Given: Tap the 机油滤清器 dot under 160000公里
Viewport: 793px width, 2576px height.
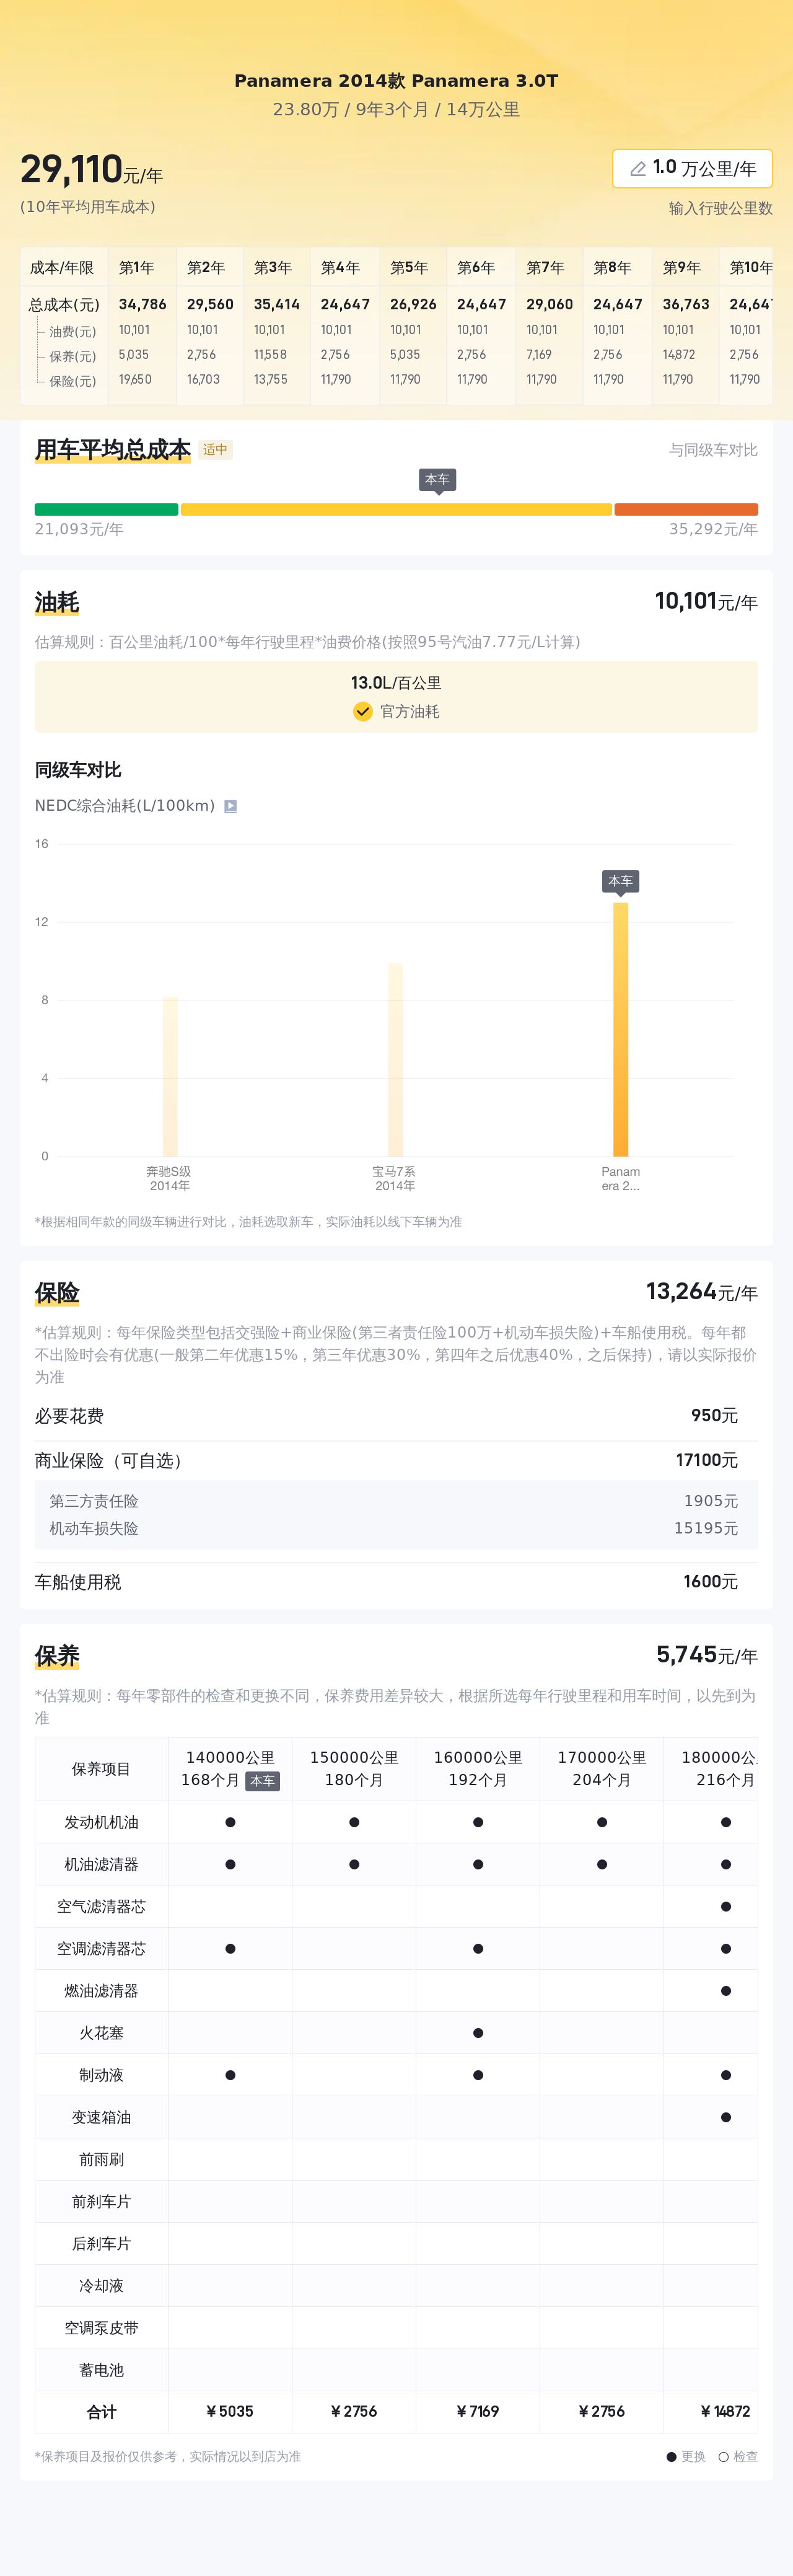Looking at the screenshot, I should pos(478,1864).
